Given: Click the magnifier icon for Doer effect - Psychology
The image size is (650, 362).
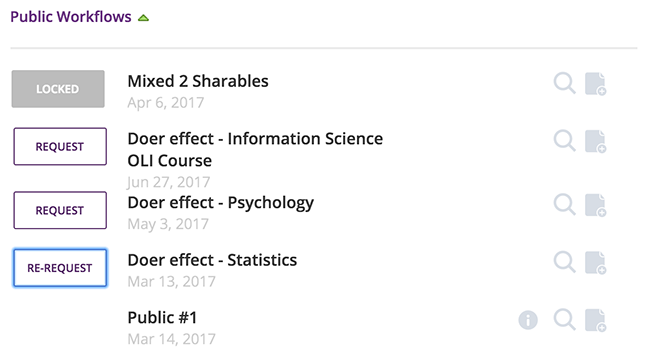Looking at the screenshot, I should 565,204.
